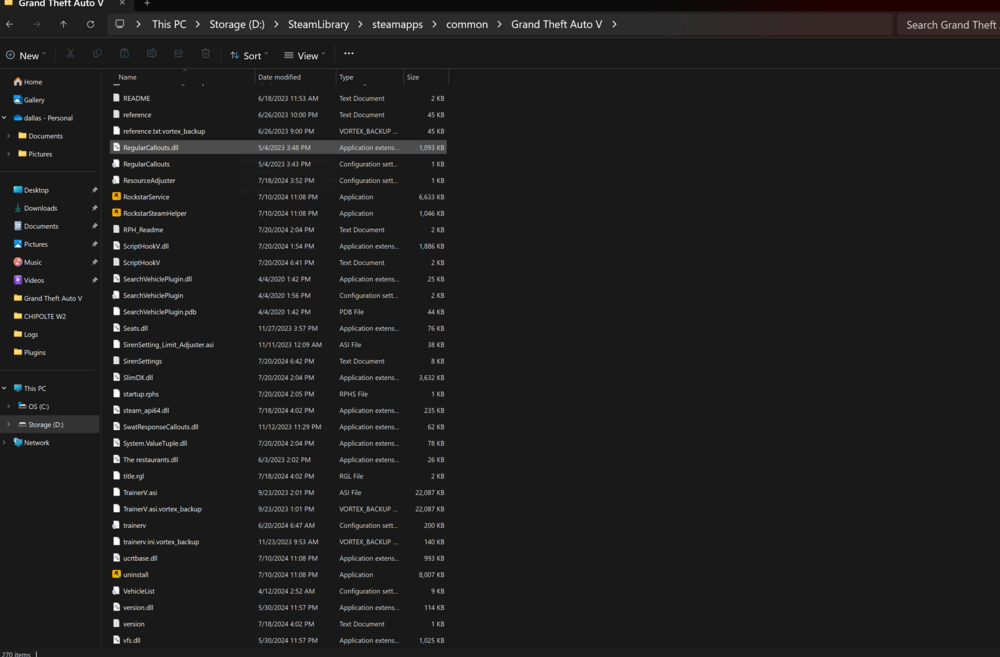Viewport: 1000px width, 657px height.
Task: Go back using the back arrow
Action: coord(11,23)
